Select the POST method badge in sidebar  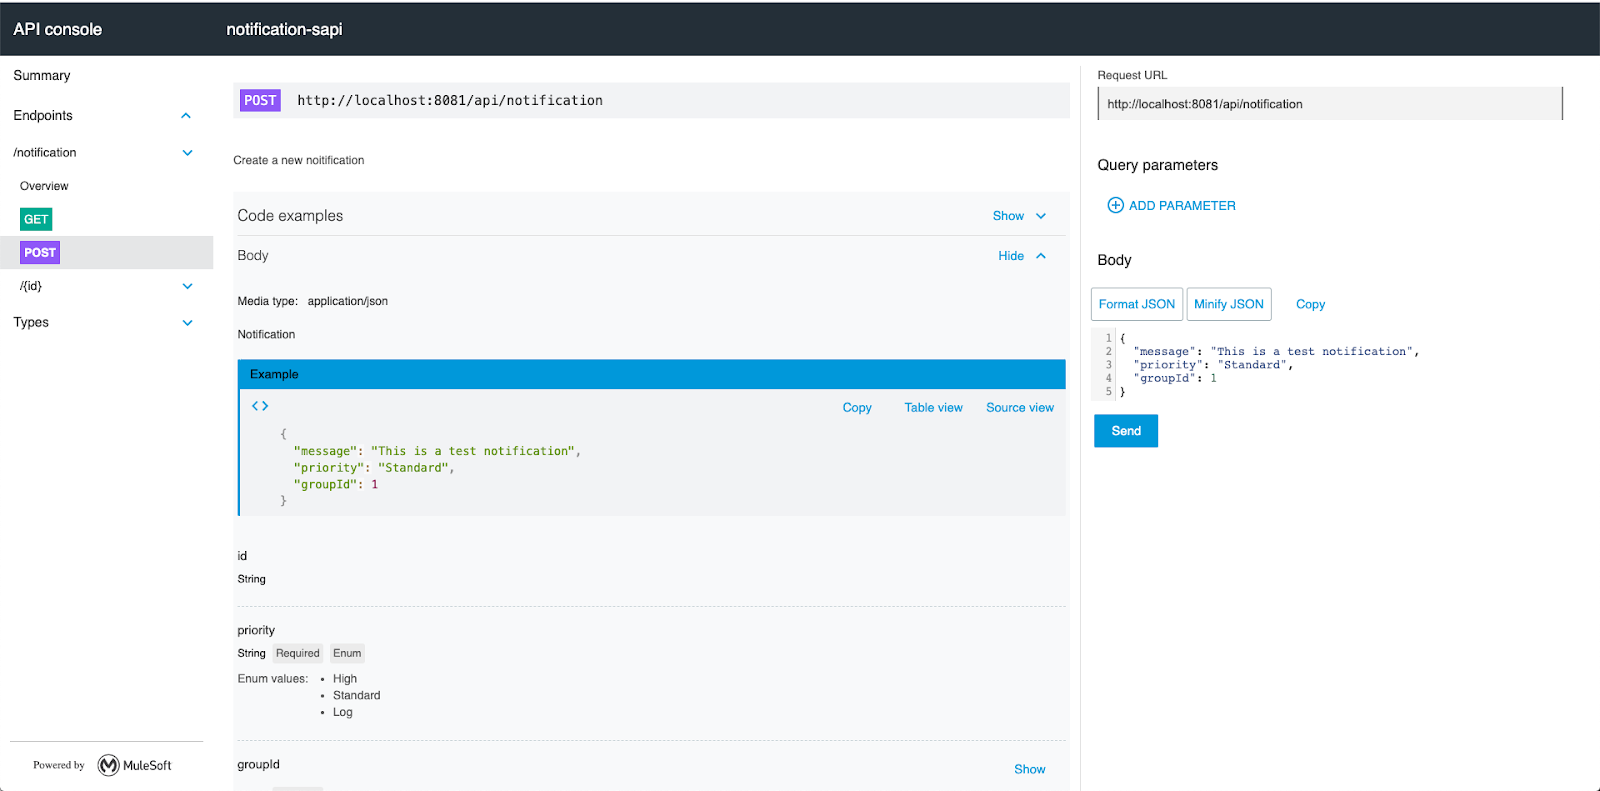pyautogui.click(x=40, y=253)
